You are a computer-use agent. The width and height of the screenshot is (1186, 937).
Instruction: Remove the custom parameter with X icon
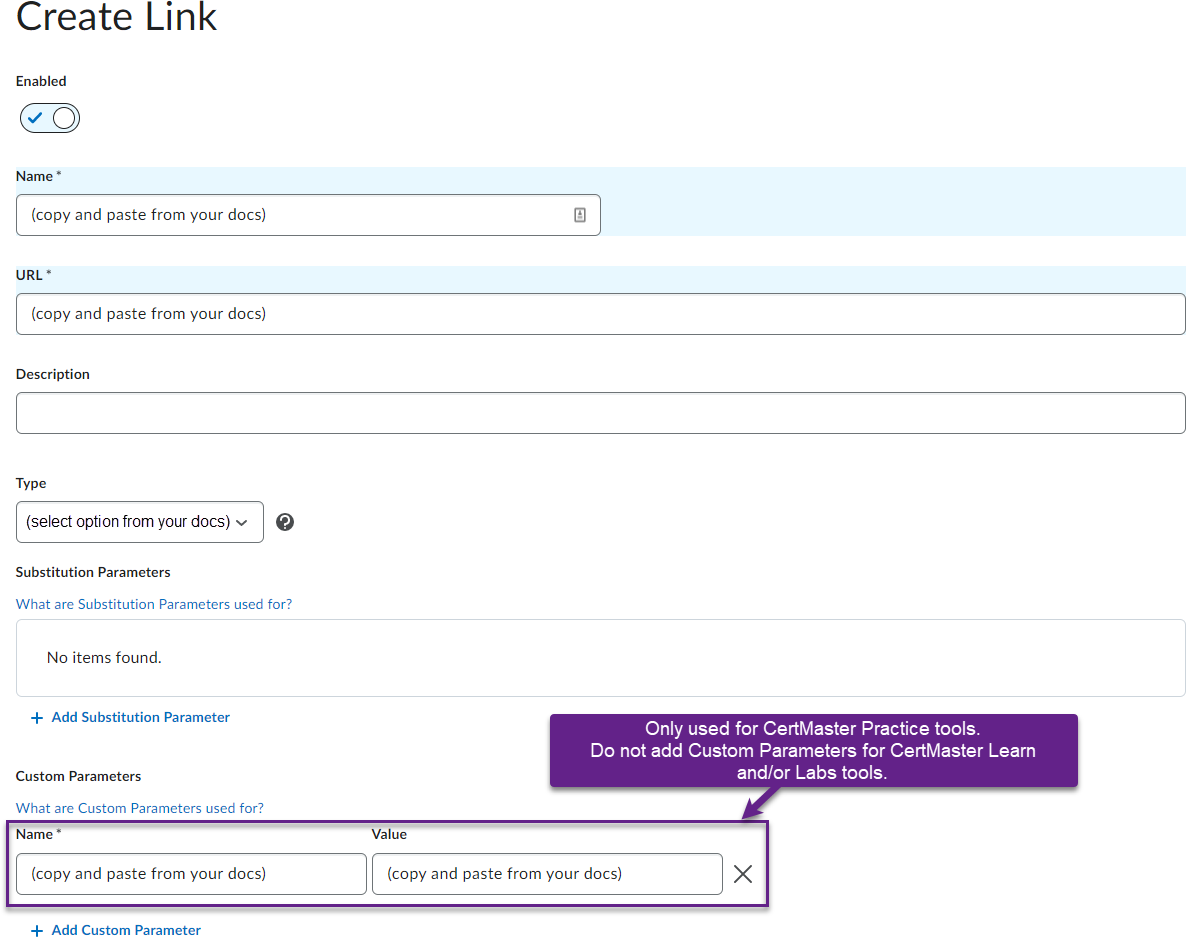743,874
